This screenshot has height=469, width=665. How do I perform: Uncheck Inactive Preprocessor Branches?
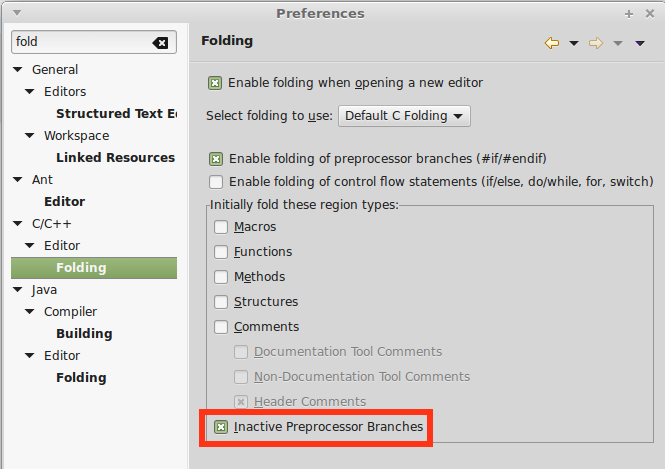(221, 427)
